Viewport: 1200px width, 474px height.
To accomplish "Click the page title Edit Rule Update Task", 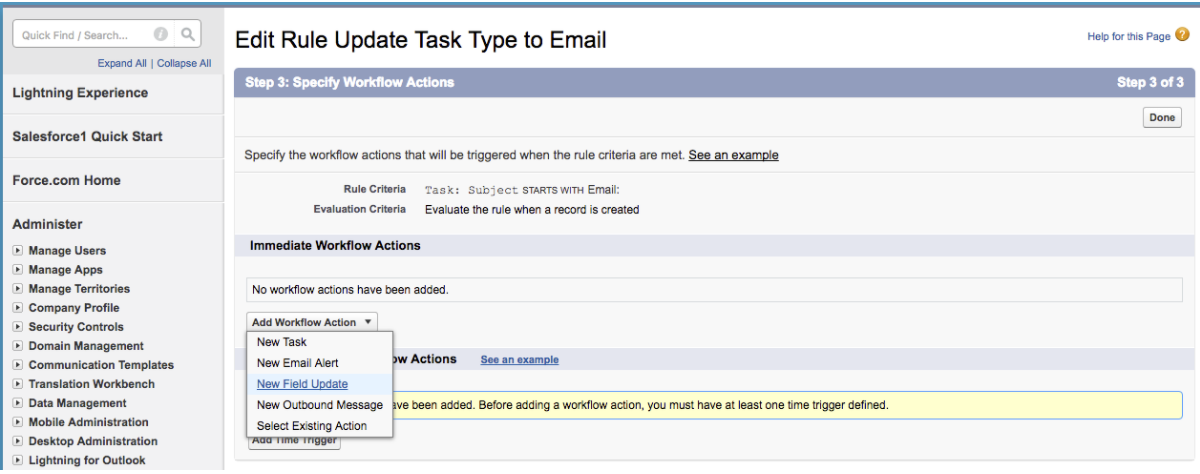I will [x=420, y=41].
